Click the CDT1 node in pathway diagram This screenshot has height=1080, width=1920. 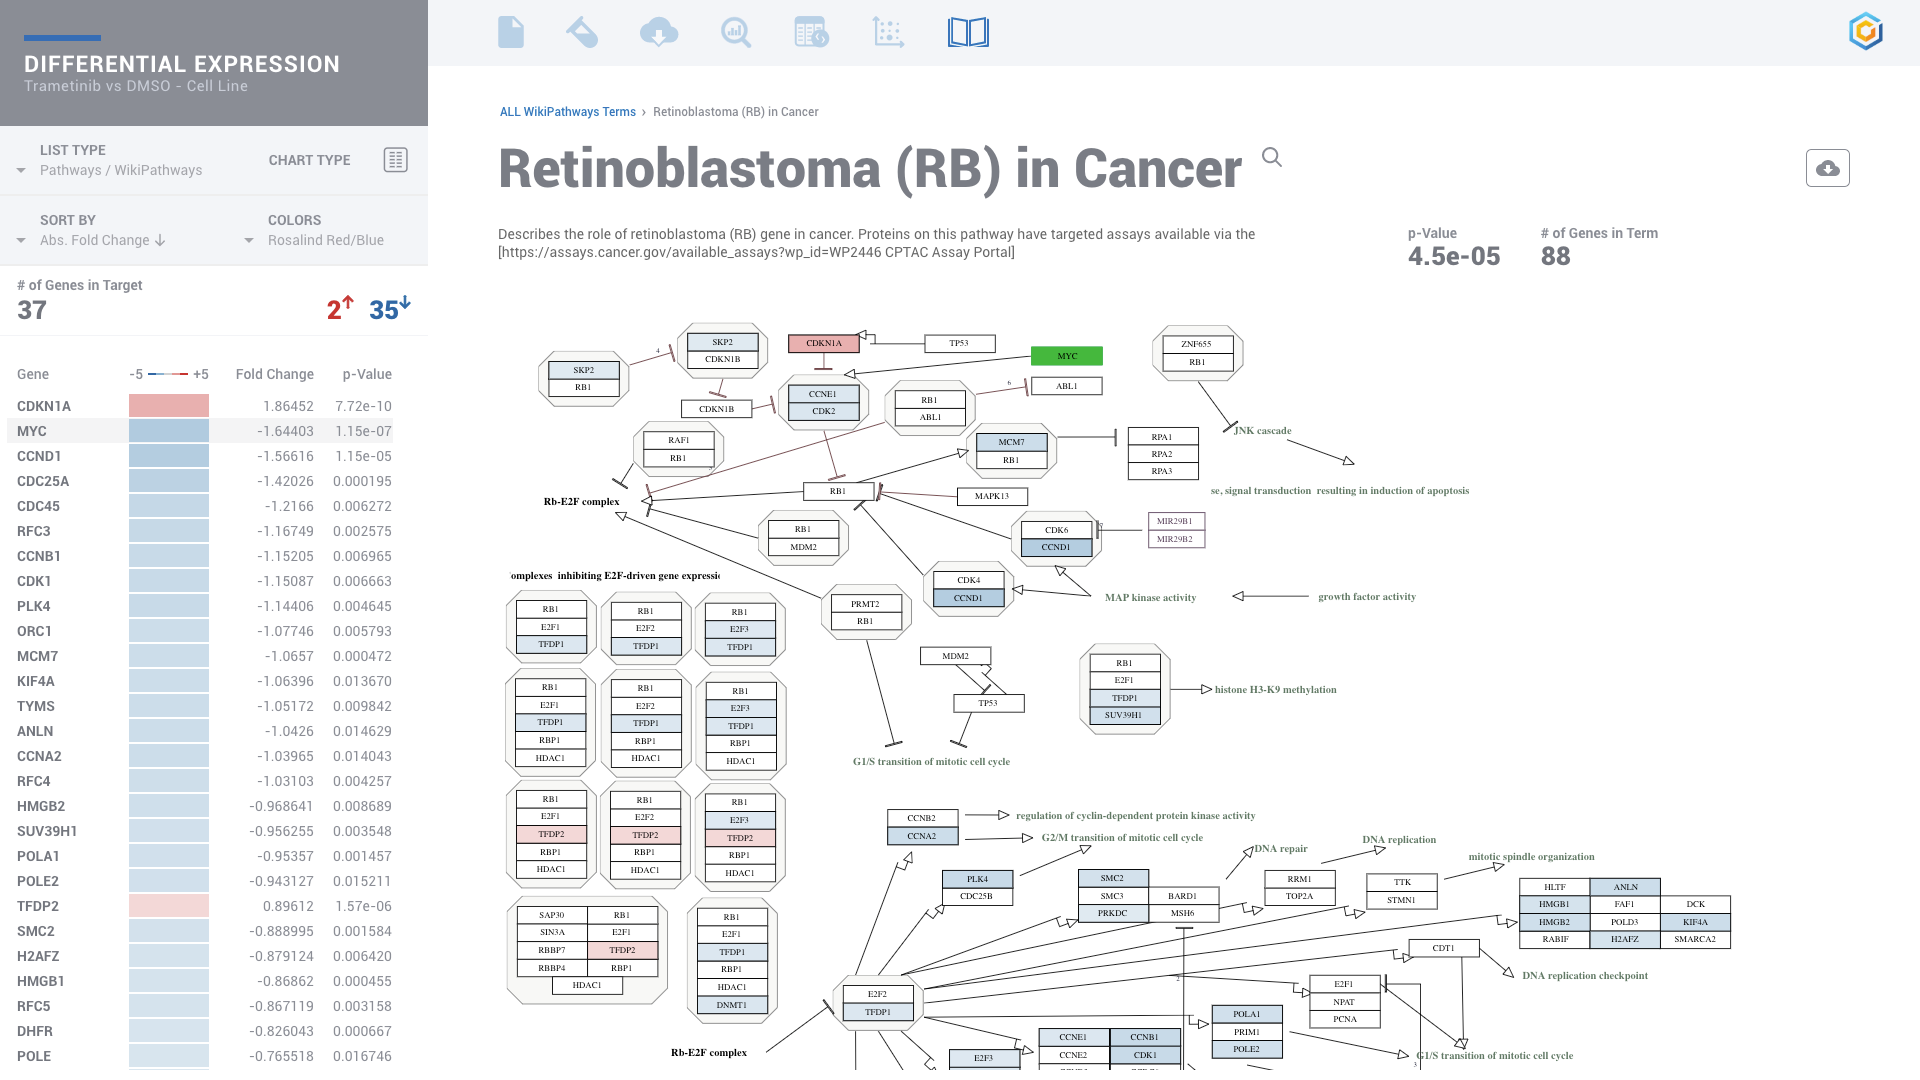point(1443,948)
